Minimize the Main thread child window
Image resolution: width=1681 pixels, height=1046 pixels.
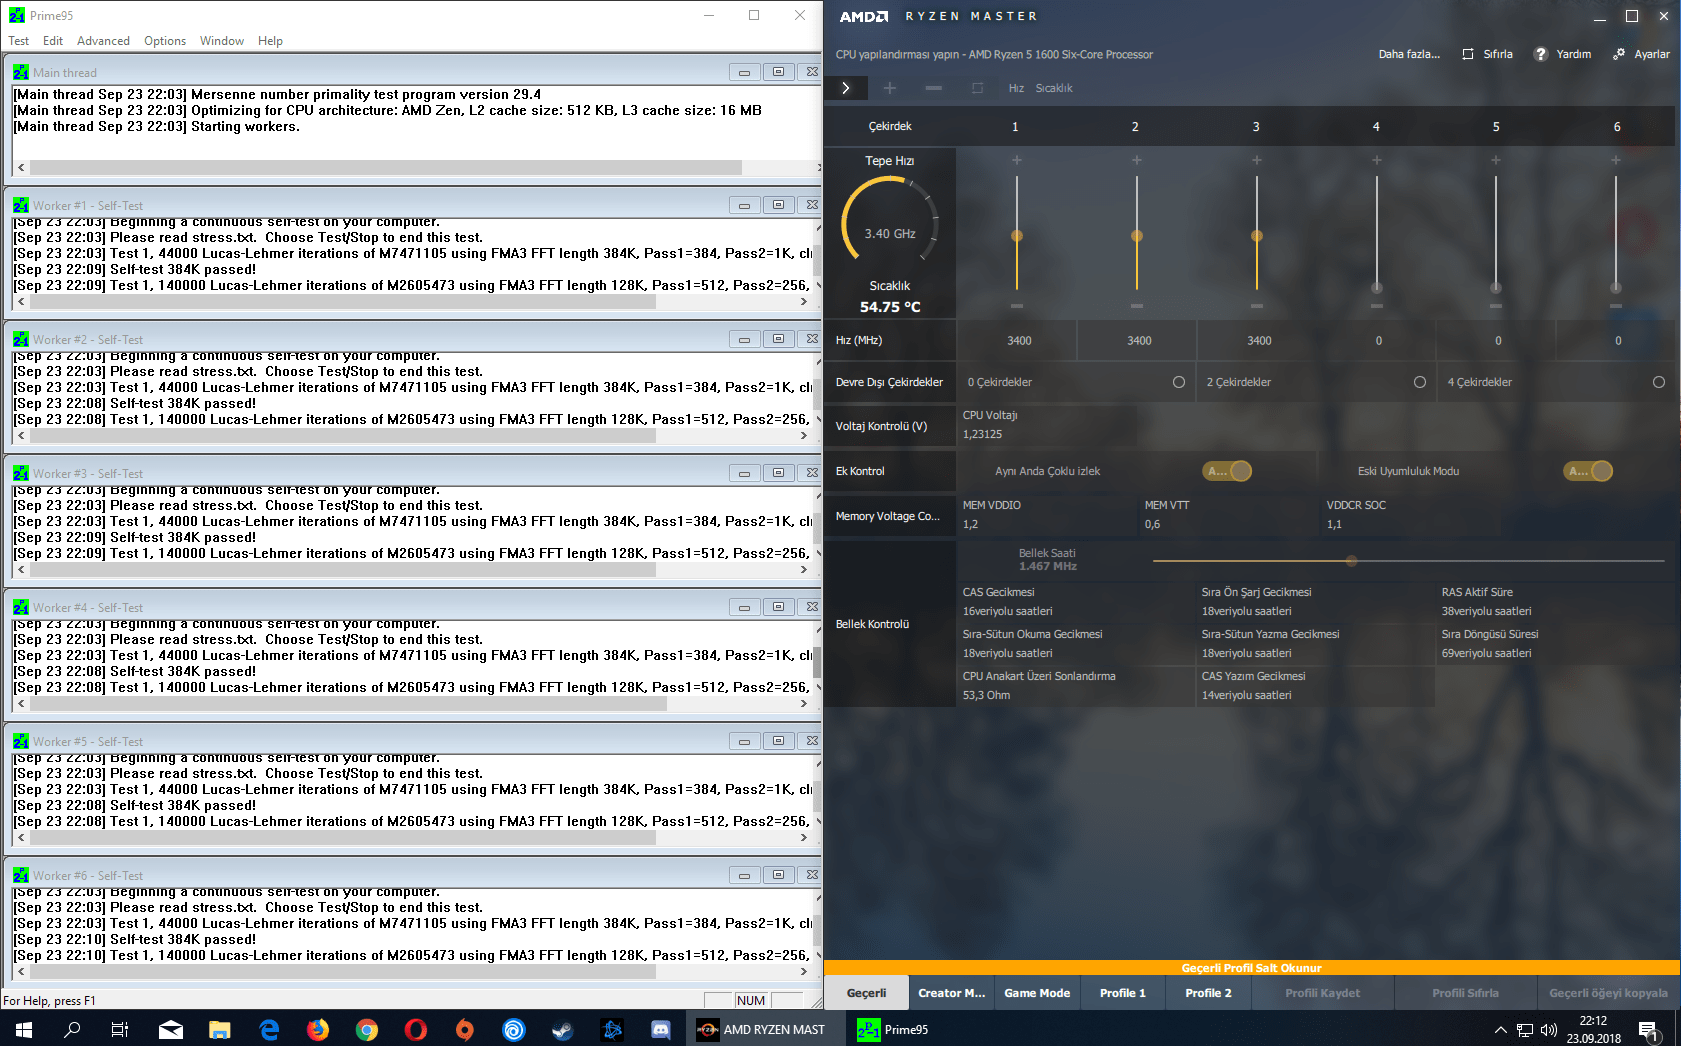click(x=744, y=72)
